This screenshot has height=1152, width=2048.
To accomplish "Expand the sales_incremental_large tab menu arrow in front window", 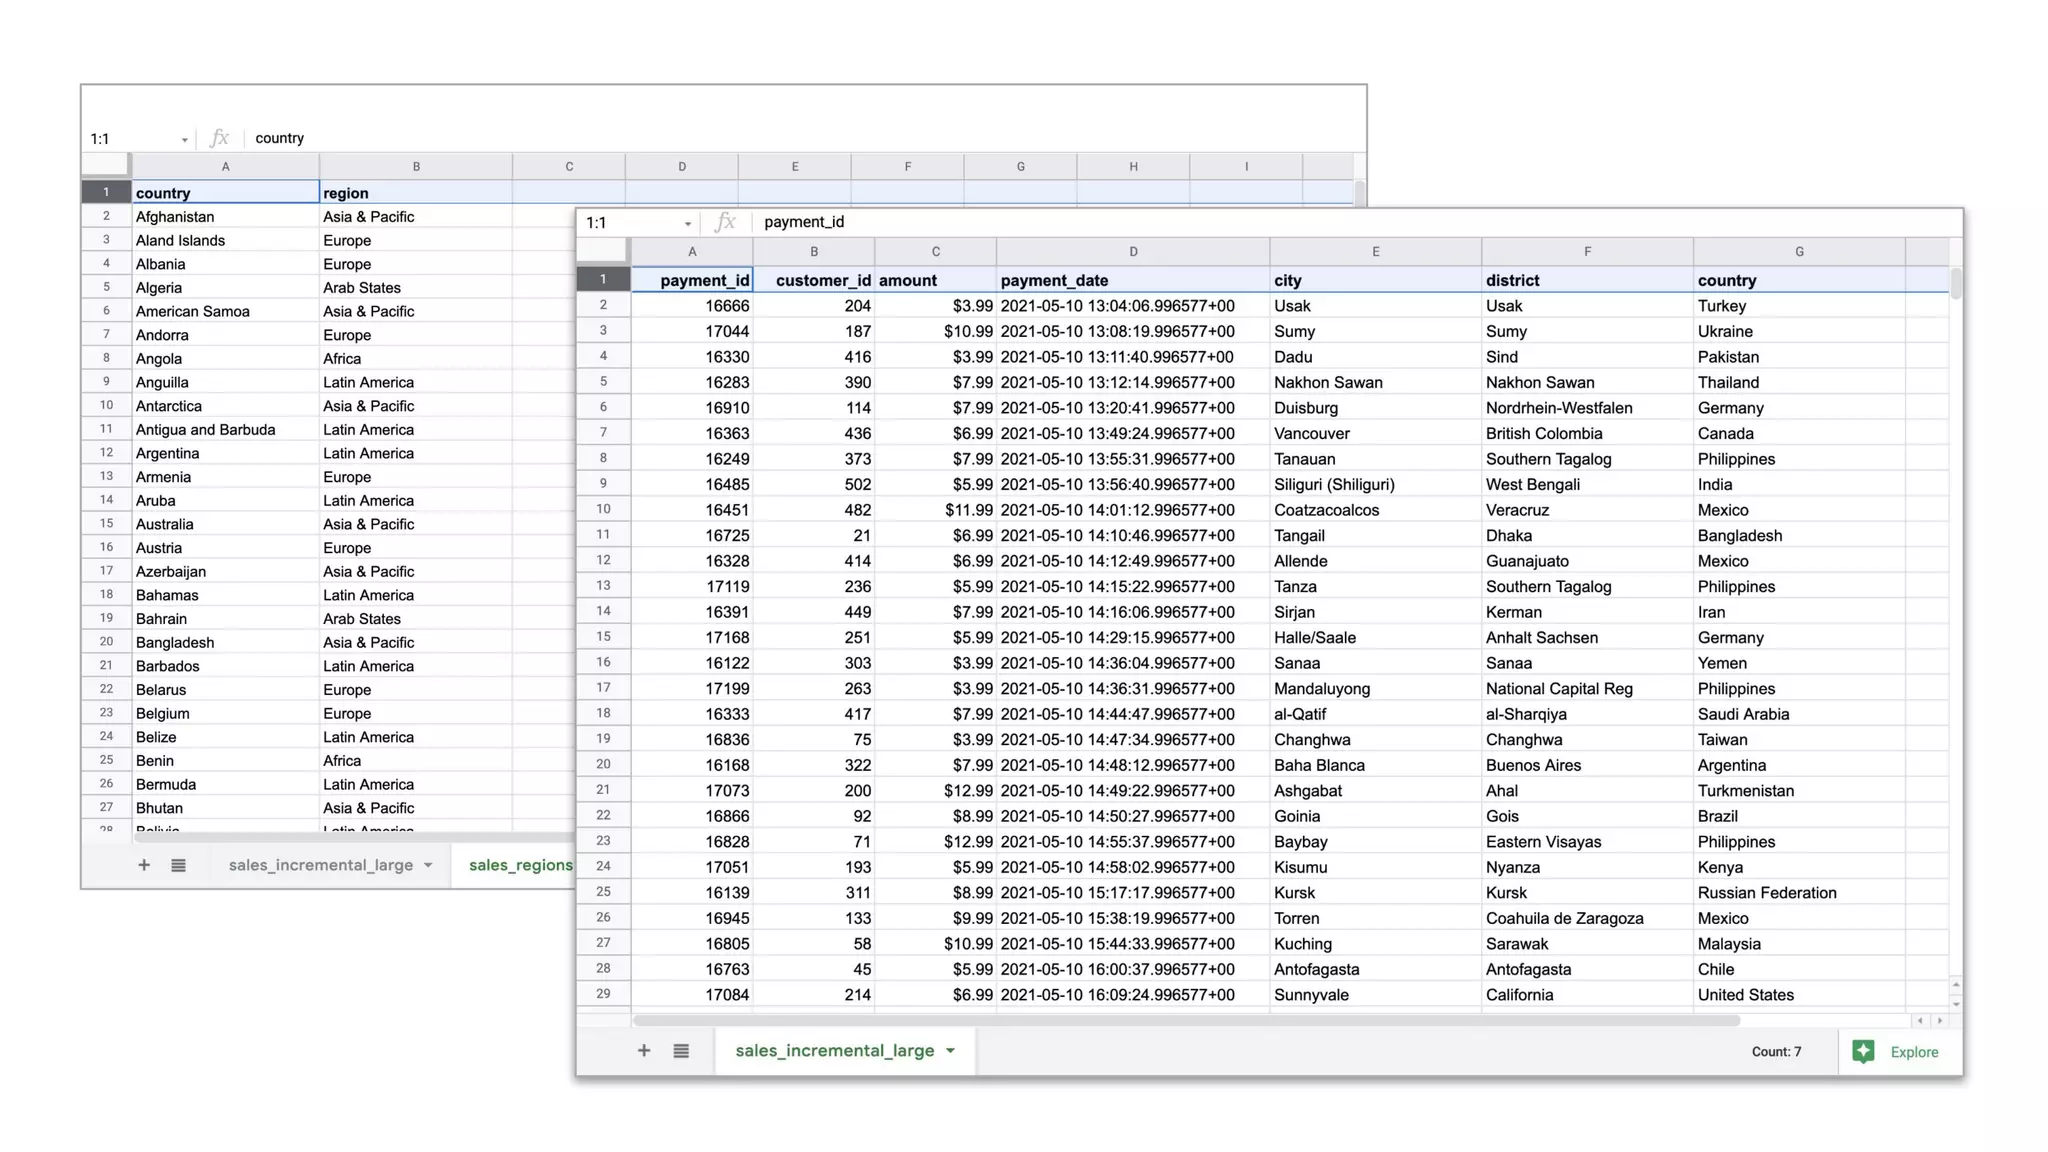I will point(950,1050).
